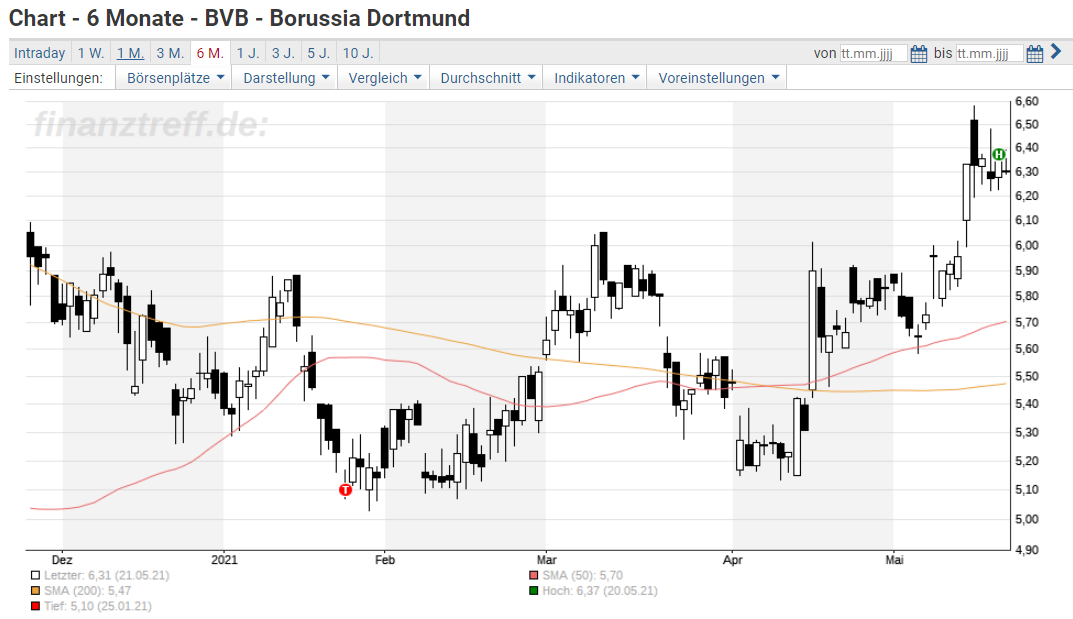Viewport: 1073px width, 619px height.
Task: Open the 'bis' date calendar picker icon
Action: tap(1035, 53)
